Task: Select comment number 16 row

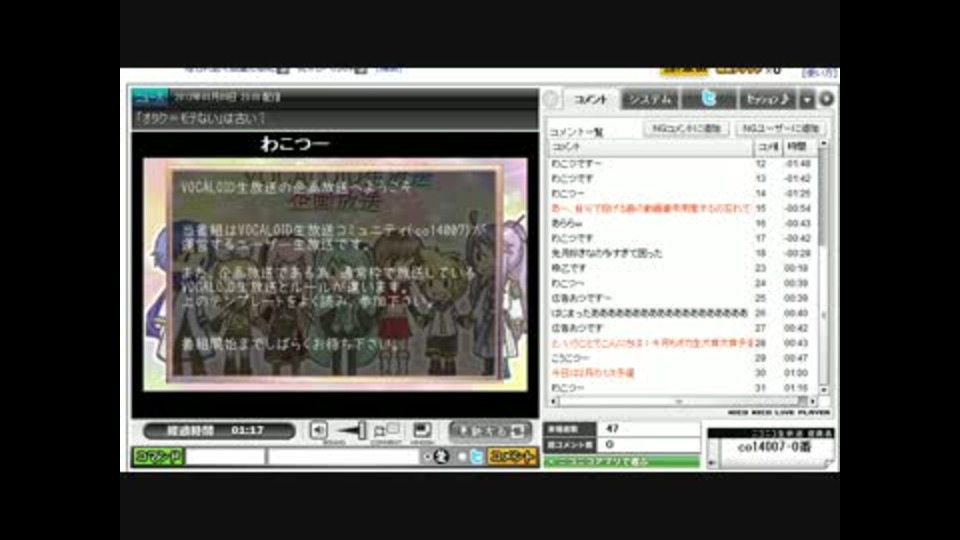Action: [x=682, y=223]
